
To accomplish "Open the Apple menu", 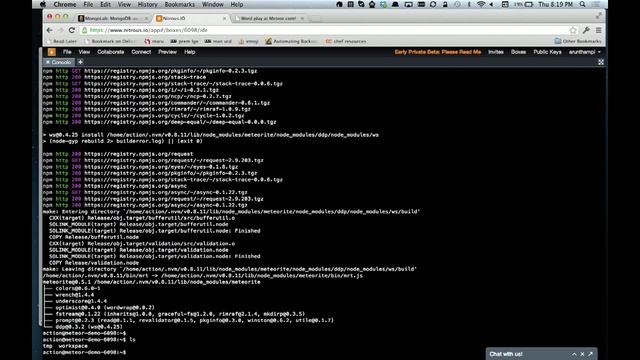I will point(43,4).
